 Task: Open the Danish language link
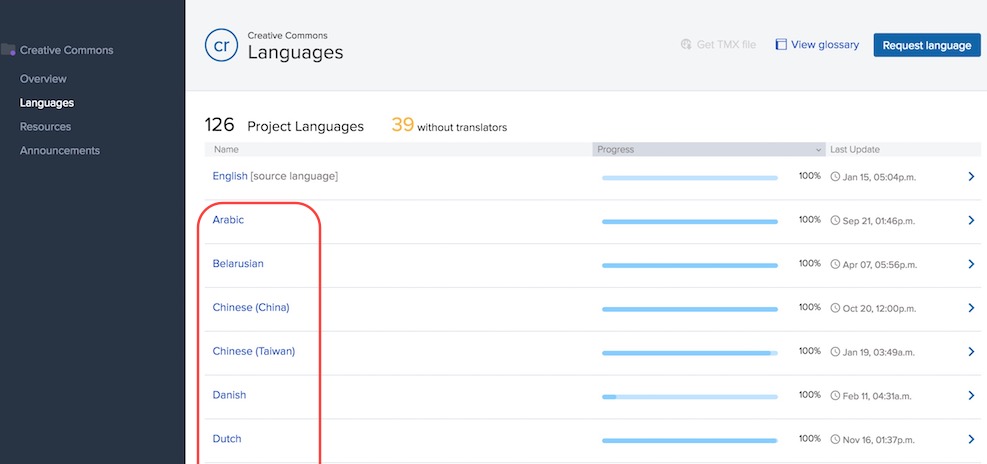coord(229,396)
